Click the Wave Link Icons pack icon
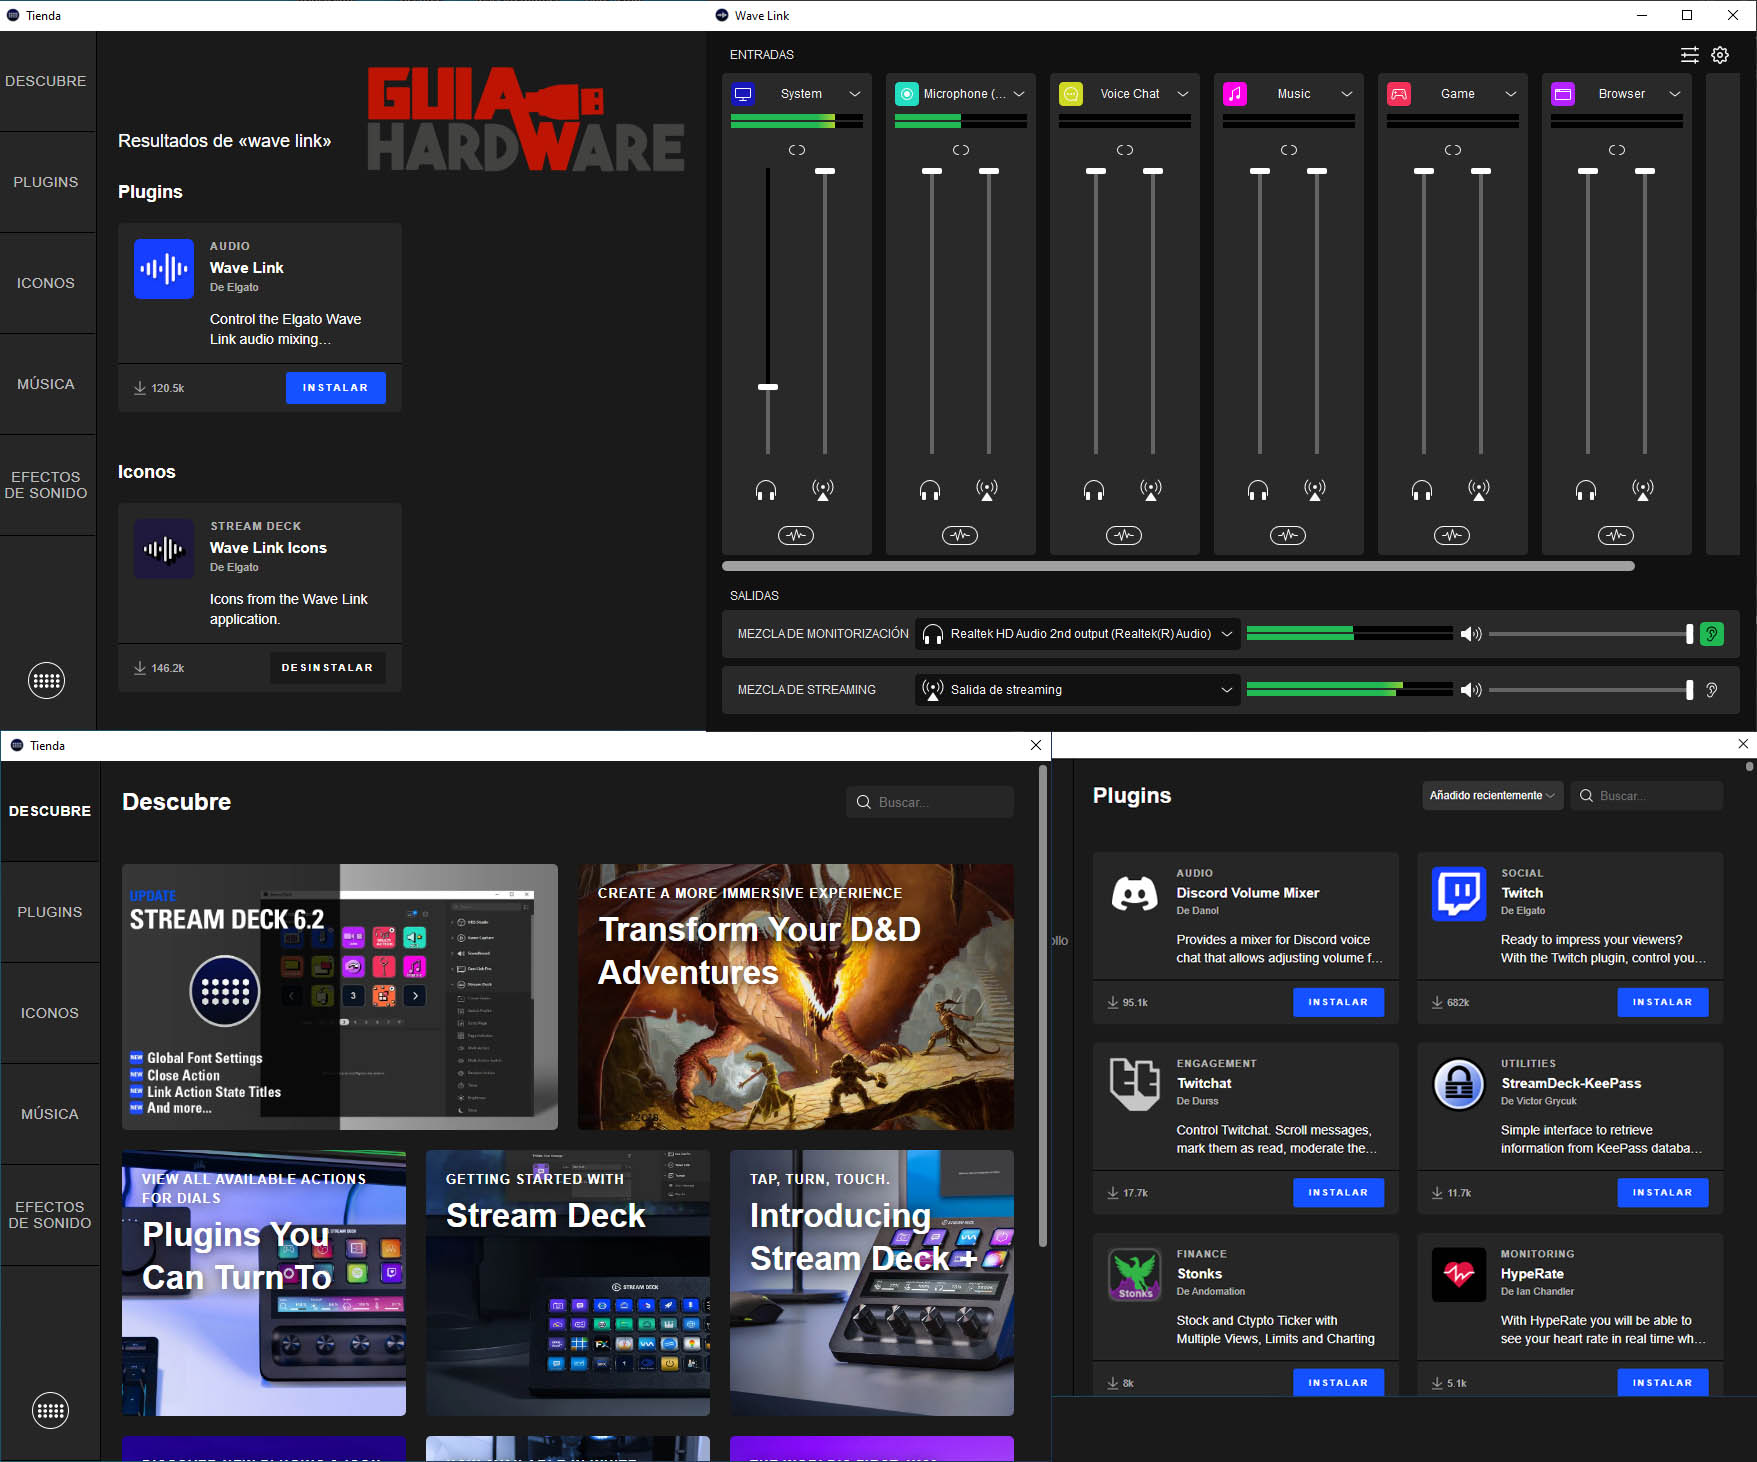The width and height of the screenshot is (1757, 1462). click(x=164, y=549)
